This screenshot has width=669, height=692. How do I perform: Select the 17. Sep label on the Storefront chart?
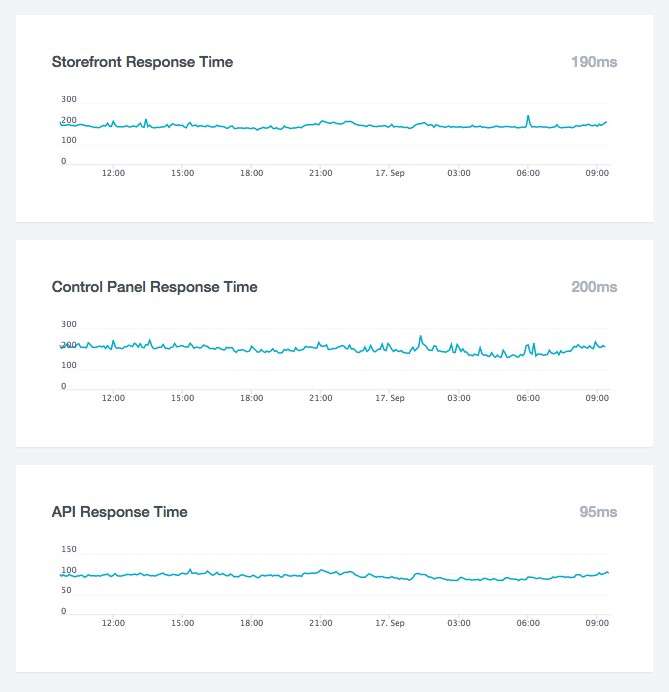pos(389,173)
